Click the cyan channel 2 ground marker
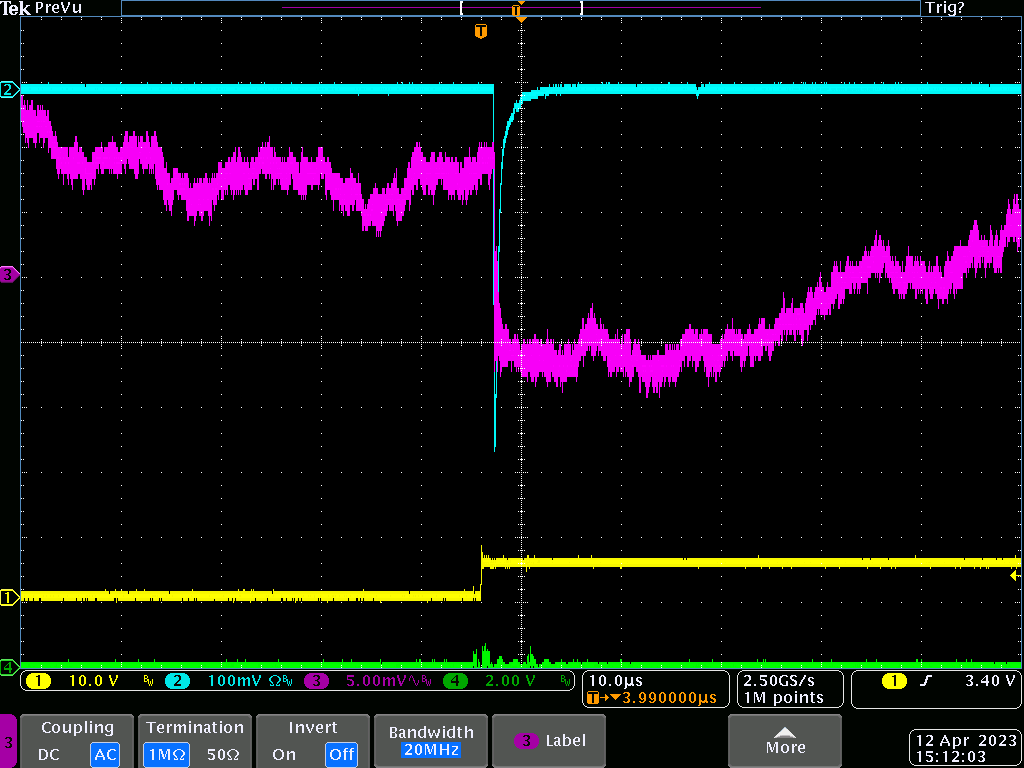Image resolution: width=1024 pixels, height=768 pixels. 9,90
